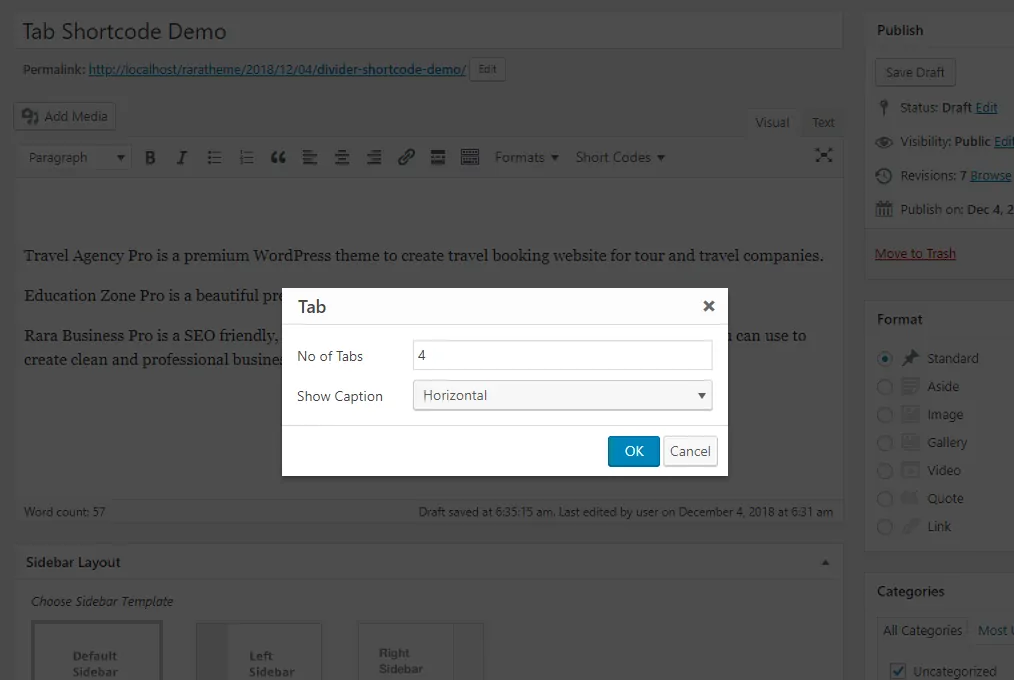Enable distraction-free writing mode

click(x=823, y=155)
